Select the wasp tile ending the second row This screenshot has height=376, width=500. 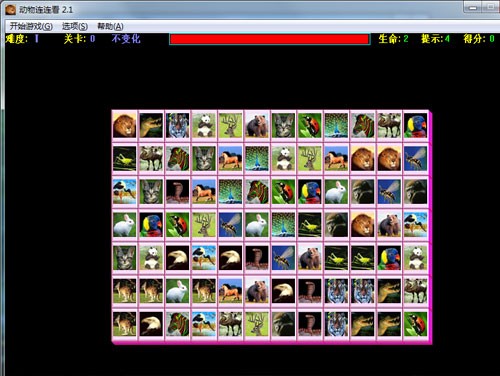pos(415,158)
